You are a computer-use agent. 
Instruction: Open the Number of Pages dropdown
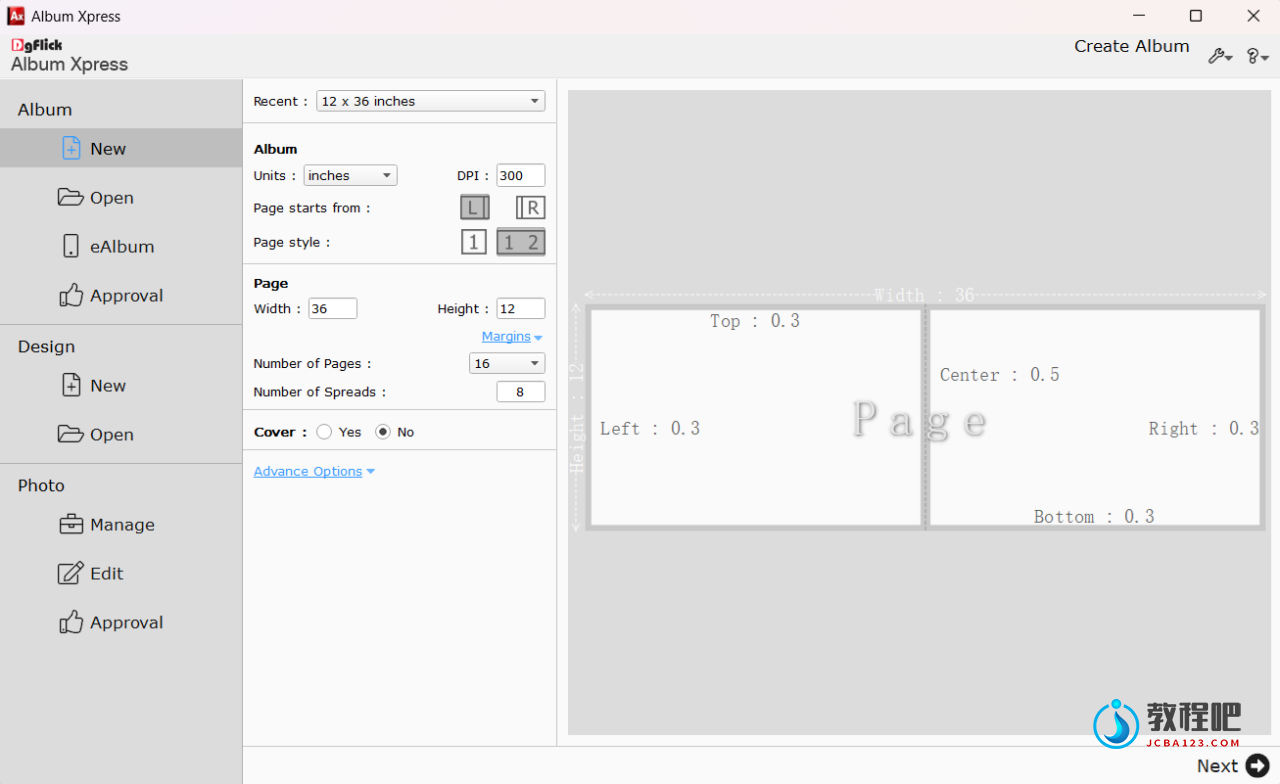(507, 363)
